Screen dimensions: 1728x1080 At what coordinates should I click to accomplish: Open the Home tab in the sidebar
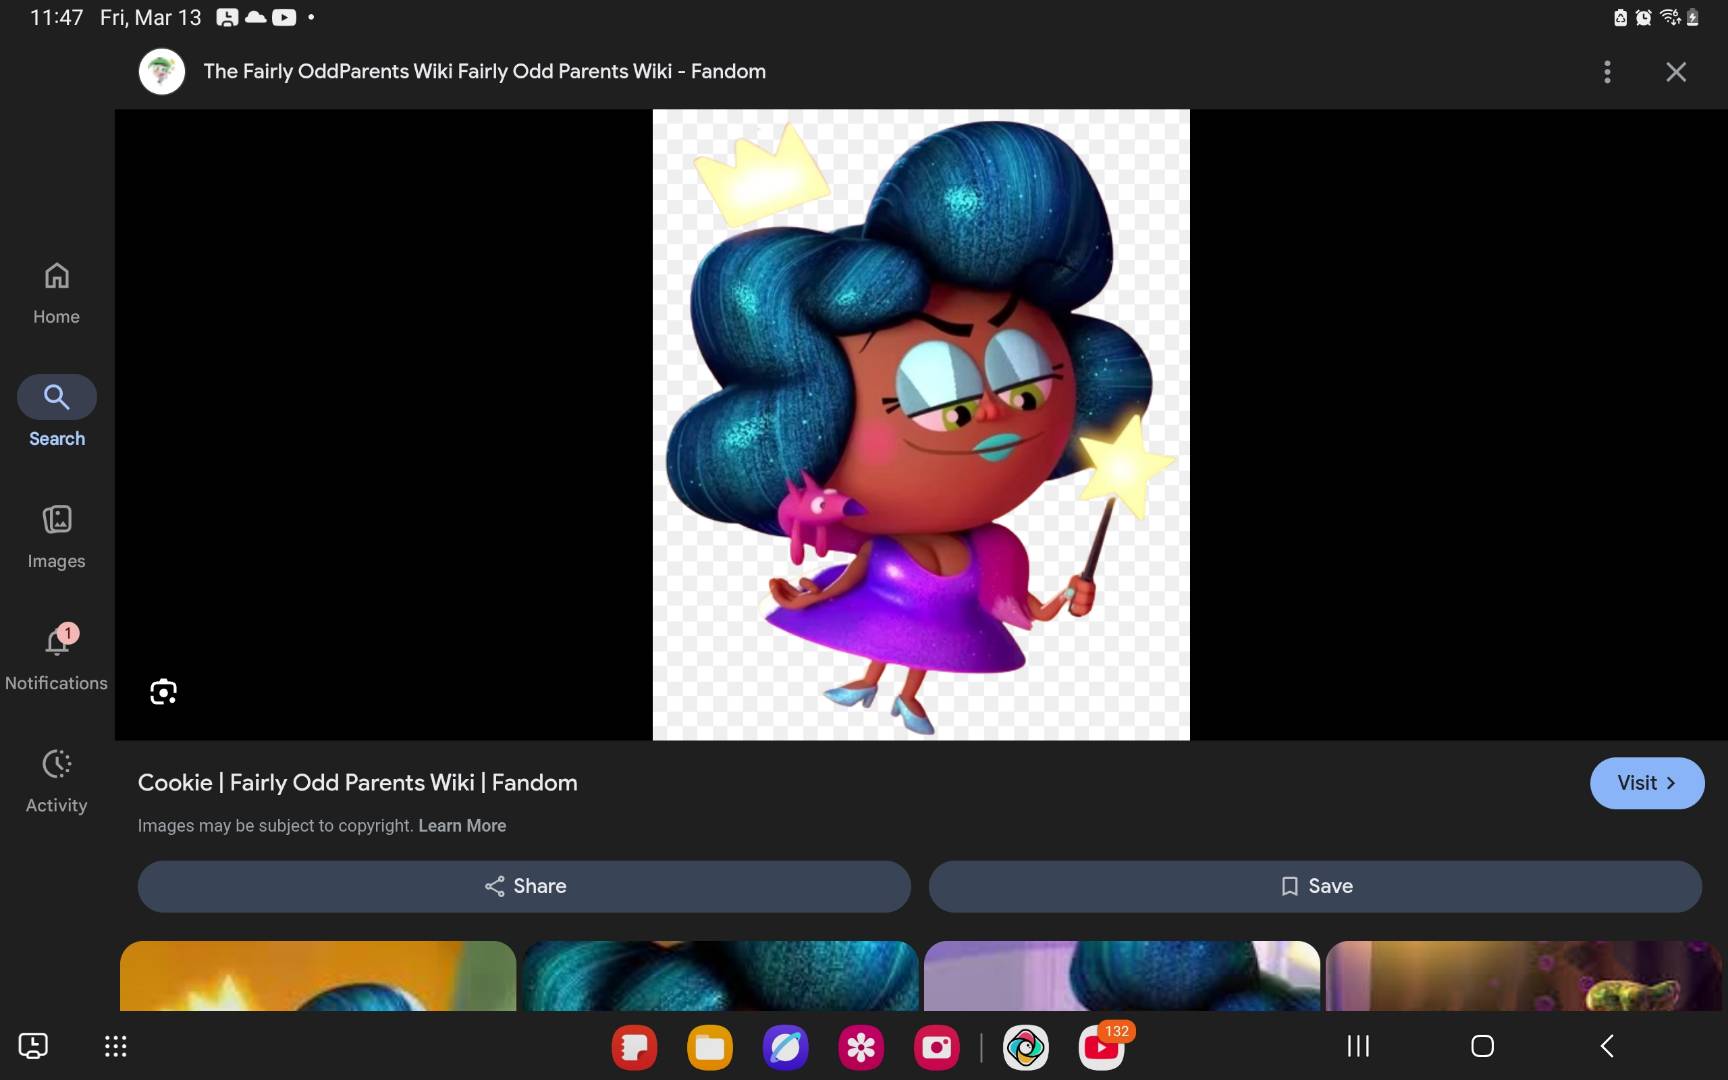tap(56, 294)
